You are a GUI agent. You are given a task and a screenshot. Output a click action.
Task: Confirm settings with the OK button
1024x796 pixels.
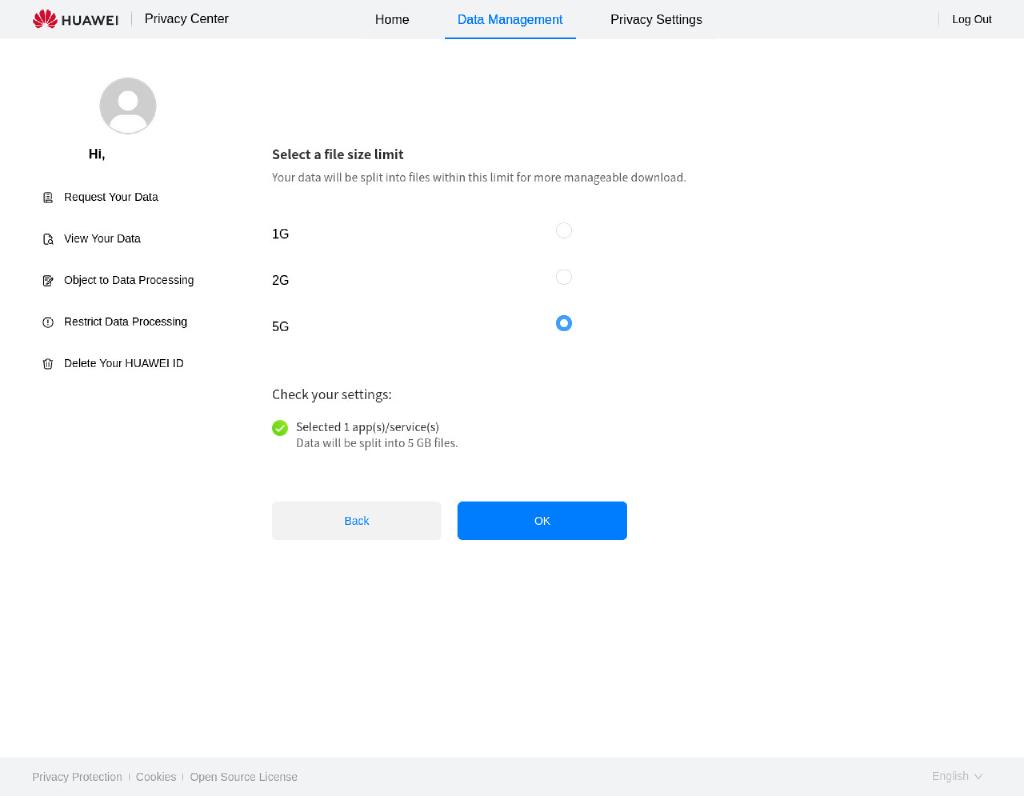tap(542, 520)
